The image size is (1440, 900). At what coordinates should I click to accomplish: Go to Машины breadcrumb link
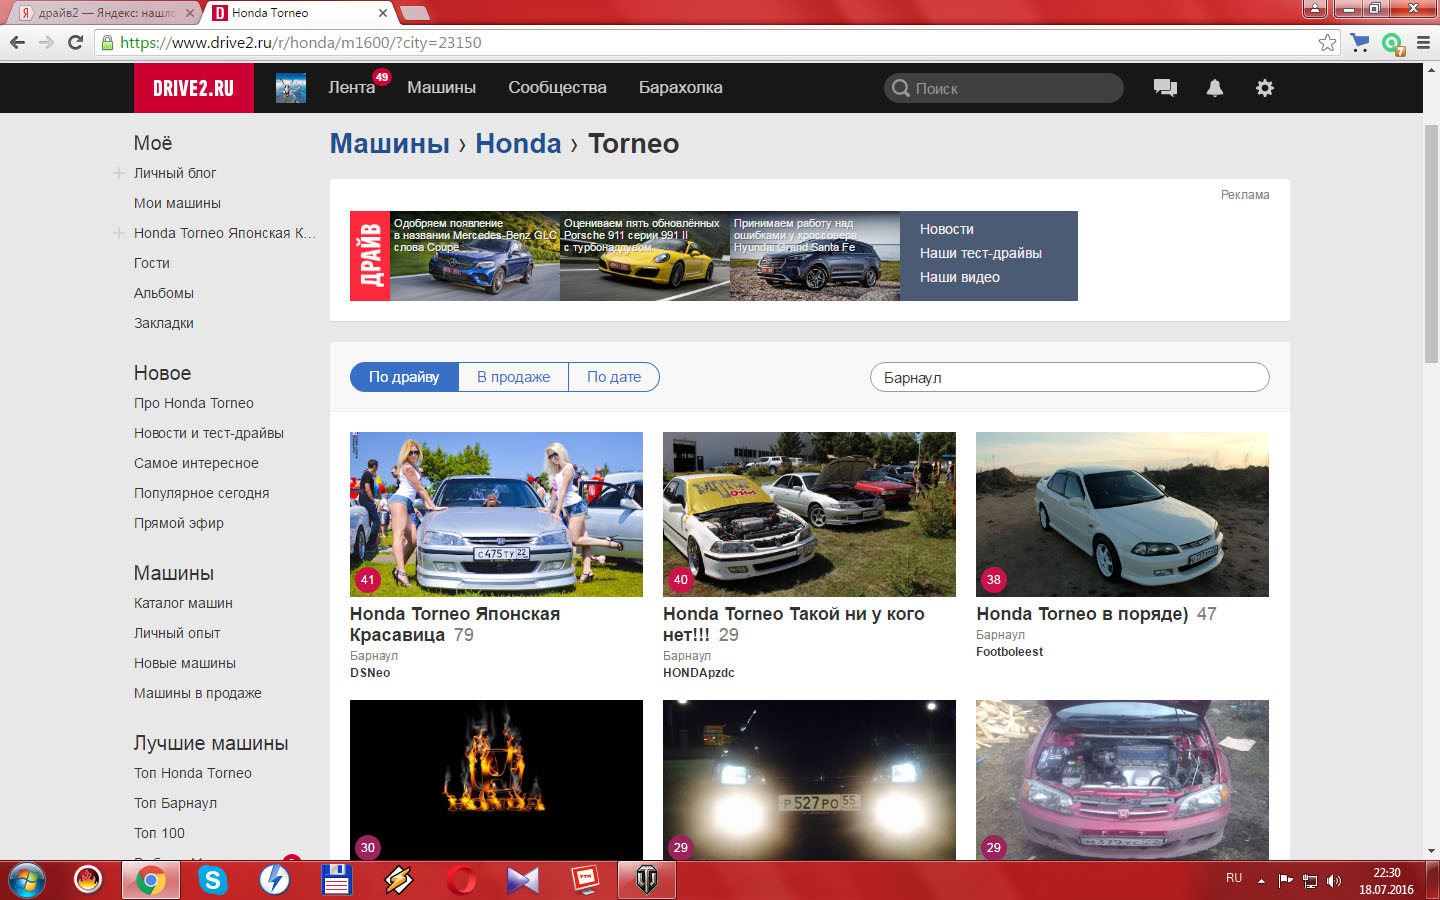[390, 143]
